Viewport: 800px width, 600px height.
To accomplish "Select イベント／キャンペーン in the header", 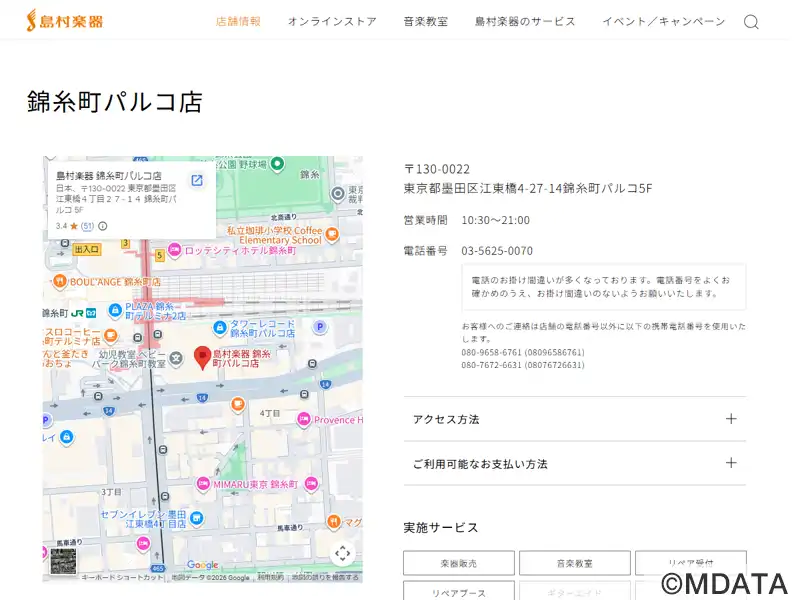I will (663, 21).
